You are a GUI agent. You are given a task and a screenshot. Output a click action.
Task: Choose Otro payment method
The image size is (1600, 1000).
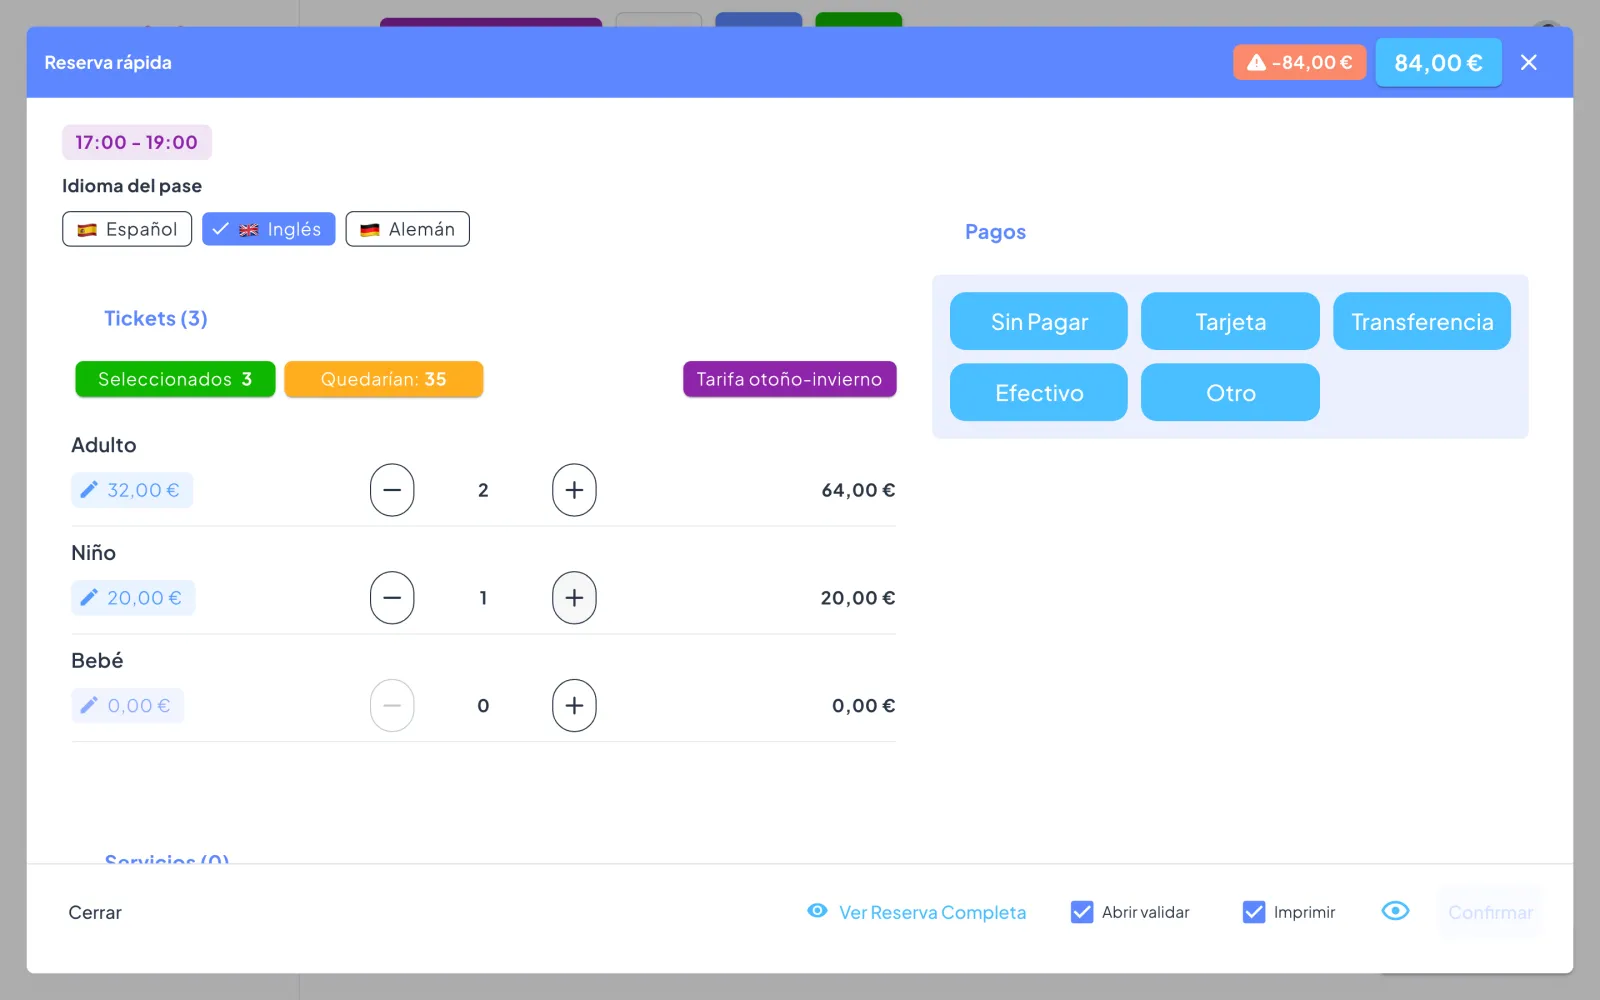[1230, 392]
